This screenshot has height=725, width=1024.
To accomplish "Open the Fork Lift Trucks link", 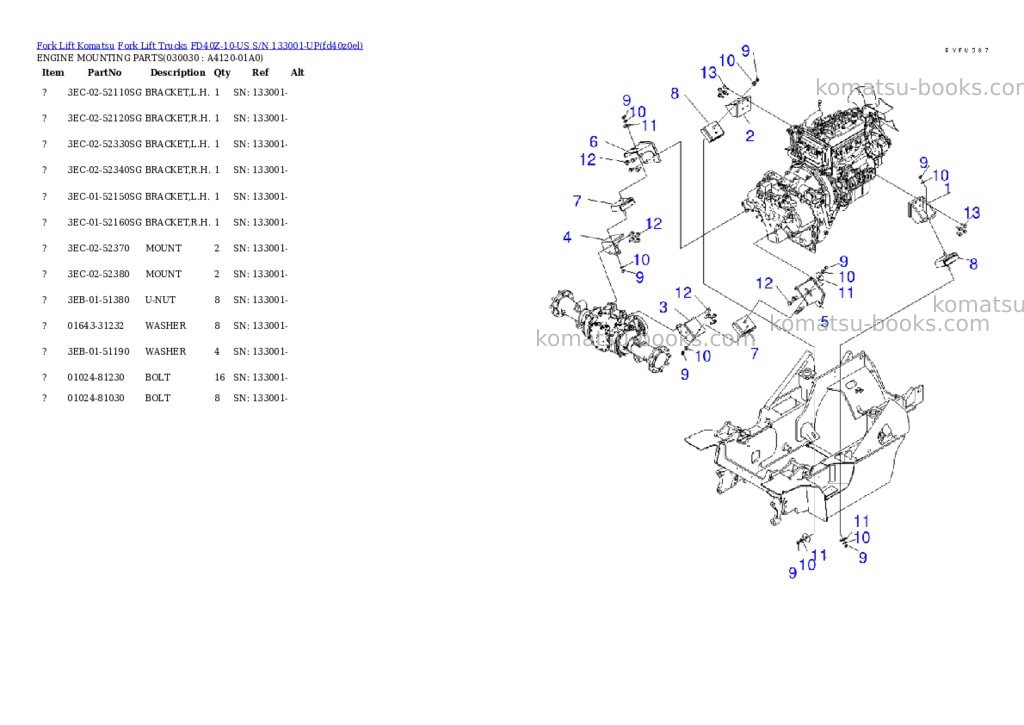I will pyautogui.click(x=152, y=46).
